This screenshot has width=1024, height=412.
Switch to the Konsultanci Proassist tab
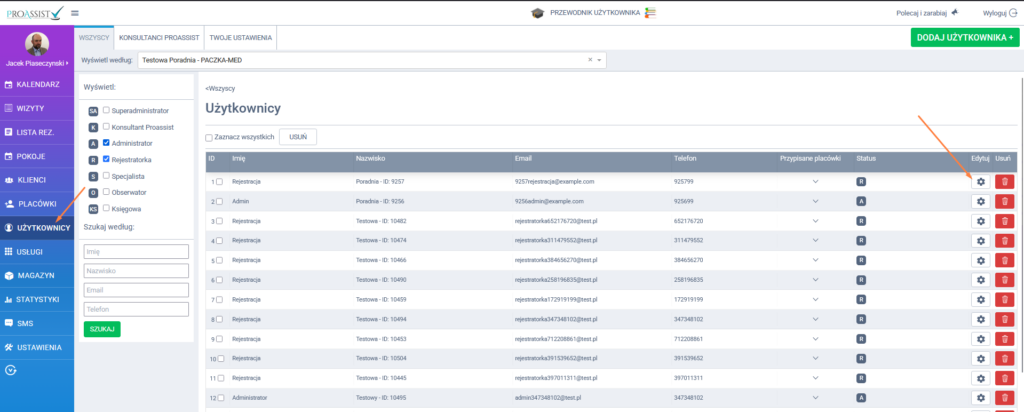[157, 37]
